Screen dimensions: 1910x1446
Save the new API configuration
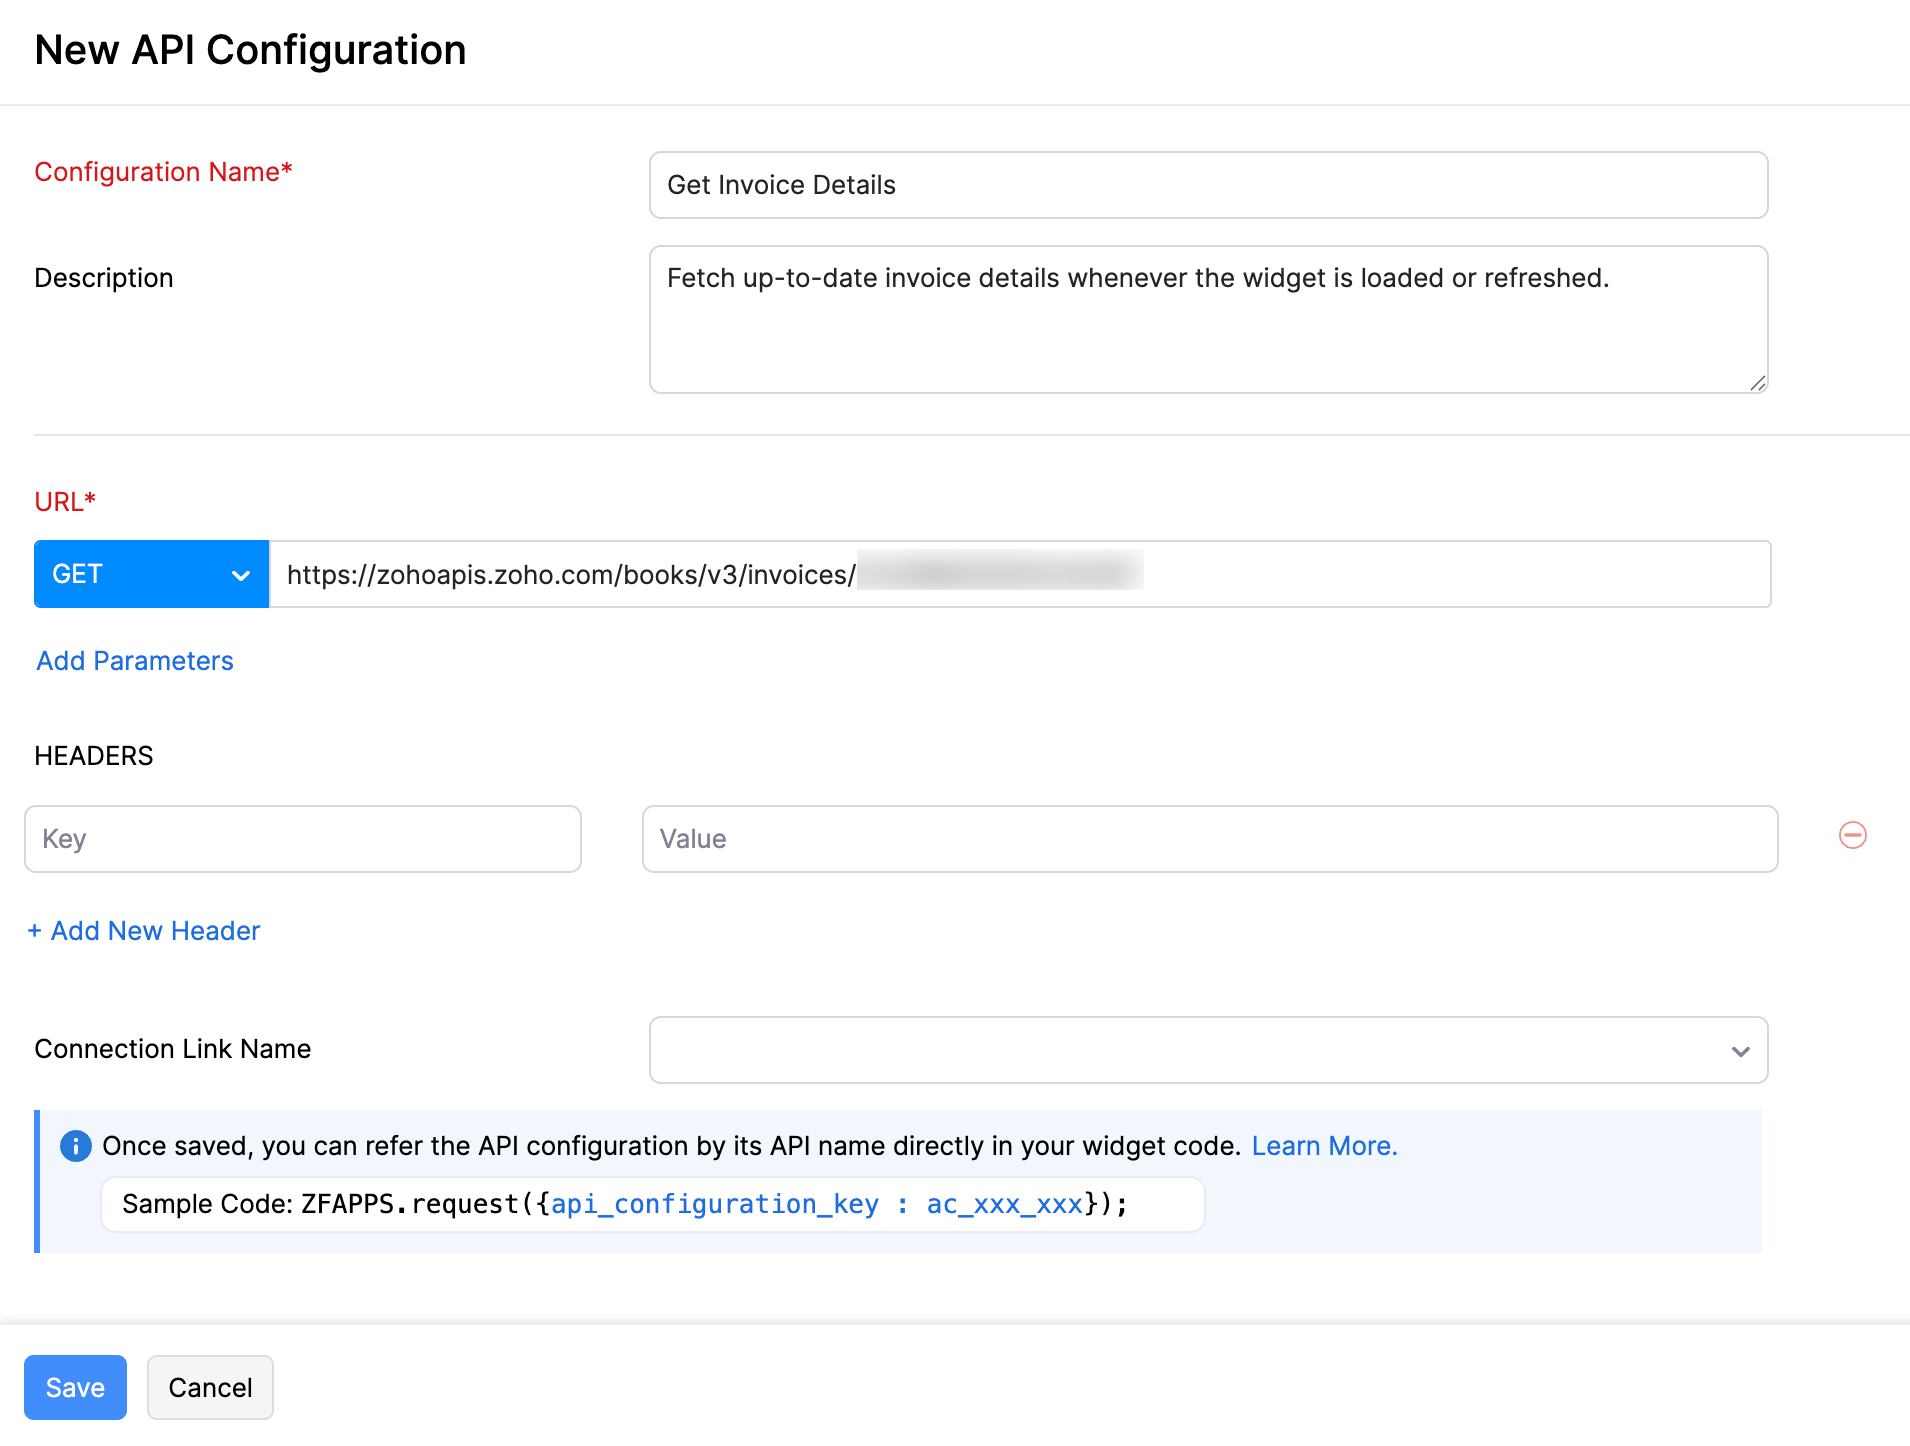[x=75, y=1387]
